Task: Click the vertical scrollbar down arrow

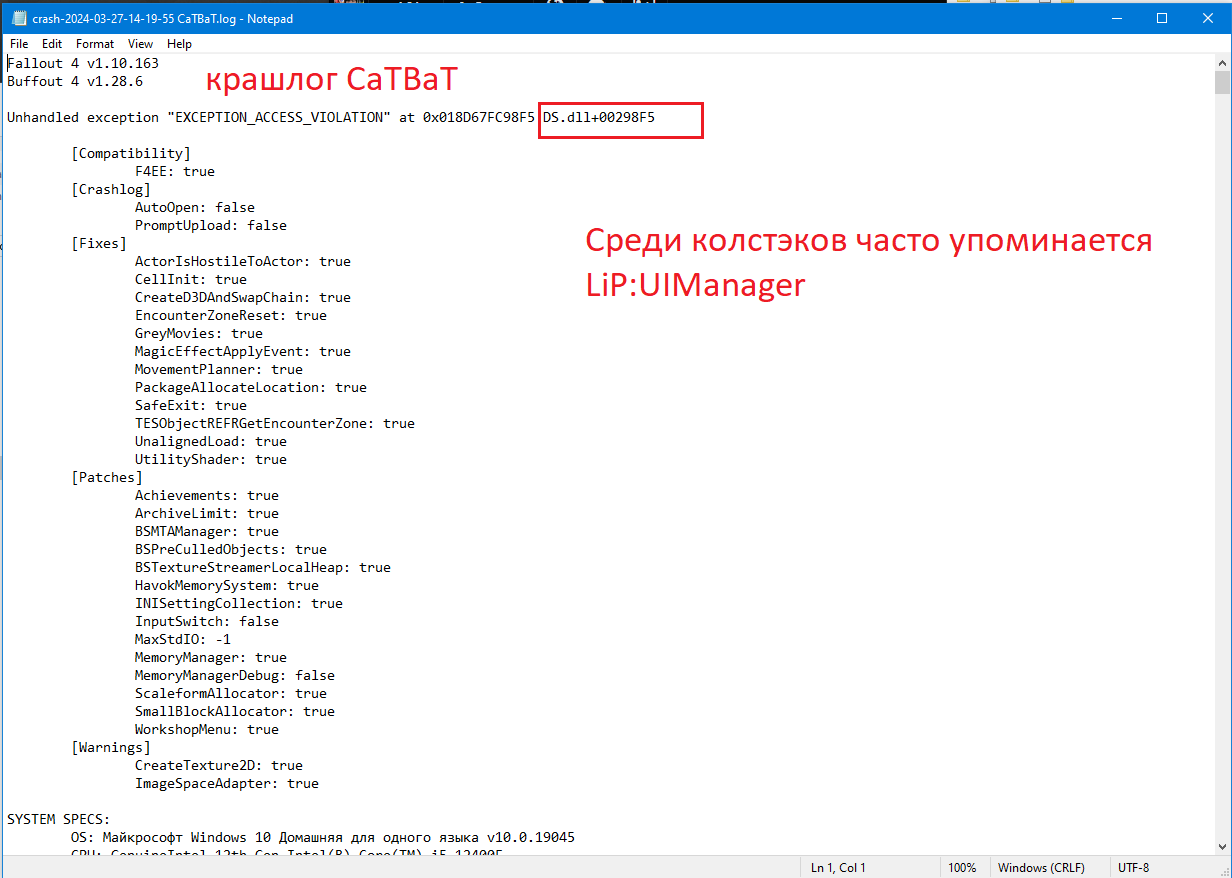Action: [1222, 847]
